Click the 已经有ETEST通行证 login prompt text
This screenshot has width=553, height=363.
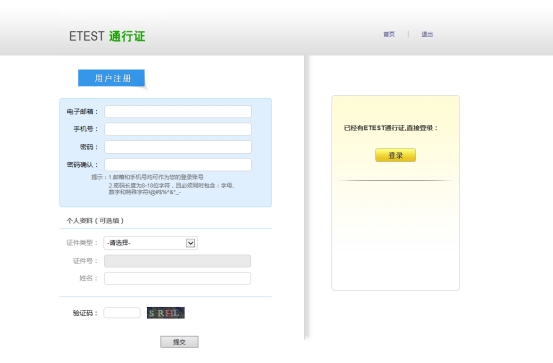pos(391,128)
